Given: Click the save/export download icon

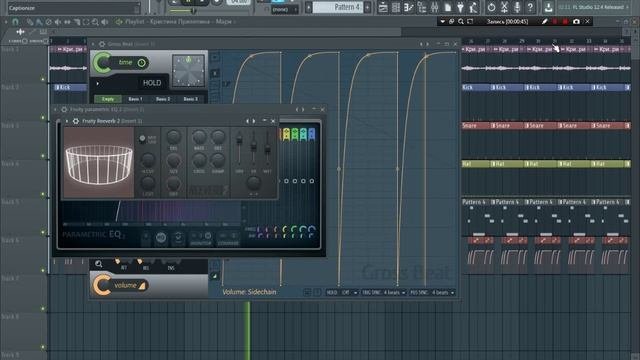Looking at the screenshot, I should pyautogui.click(x=548, y=7).
